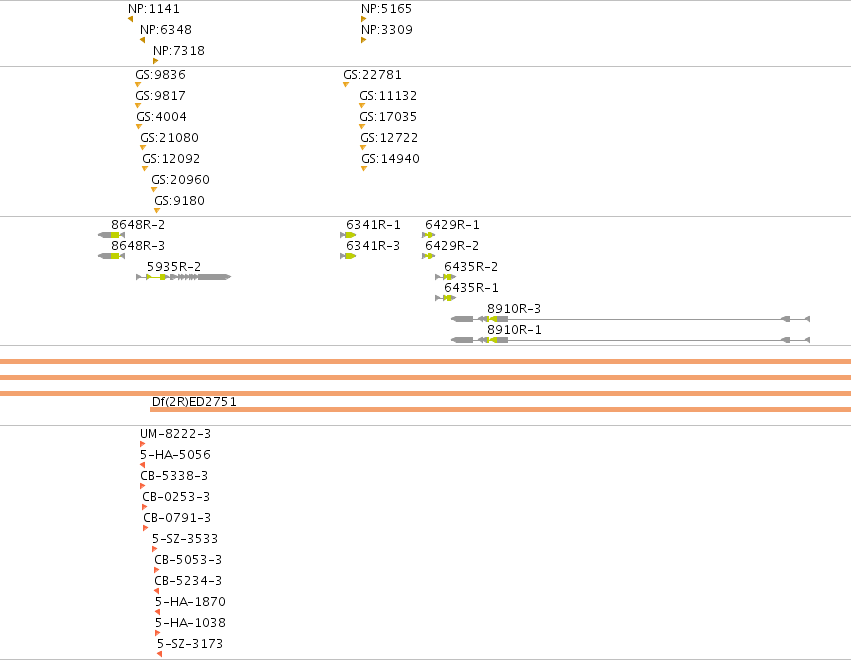Click the CB-5338-3 insertion label
The height and width of the screenshot is (660, 851).
174,476
